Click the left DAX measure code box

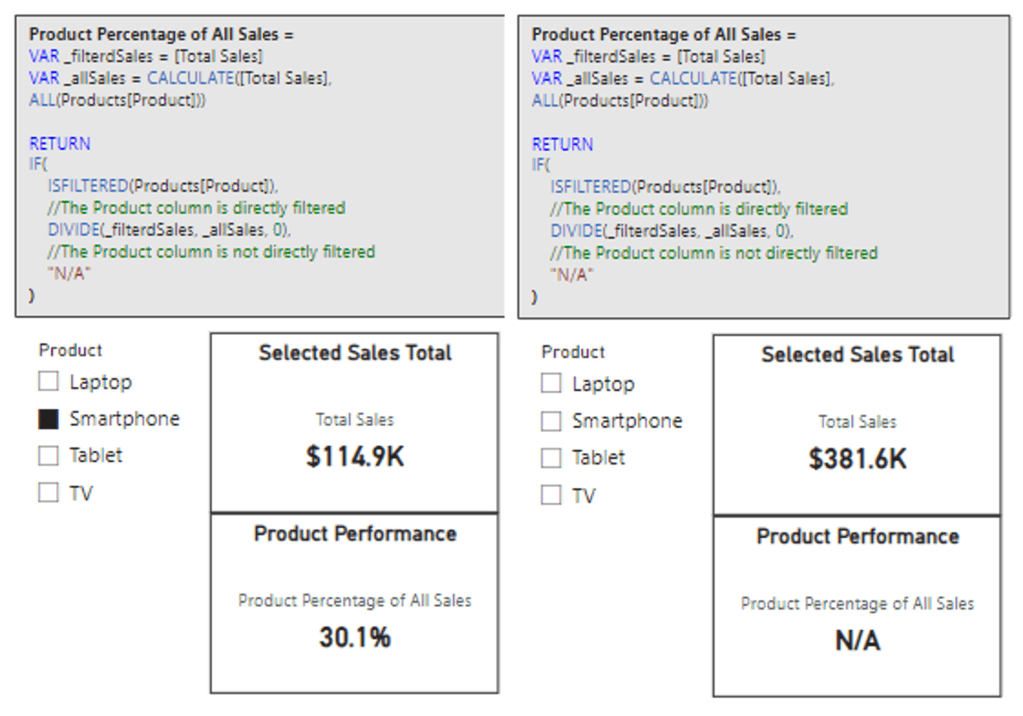[259, 166]
